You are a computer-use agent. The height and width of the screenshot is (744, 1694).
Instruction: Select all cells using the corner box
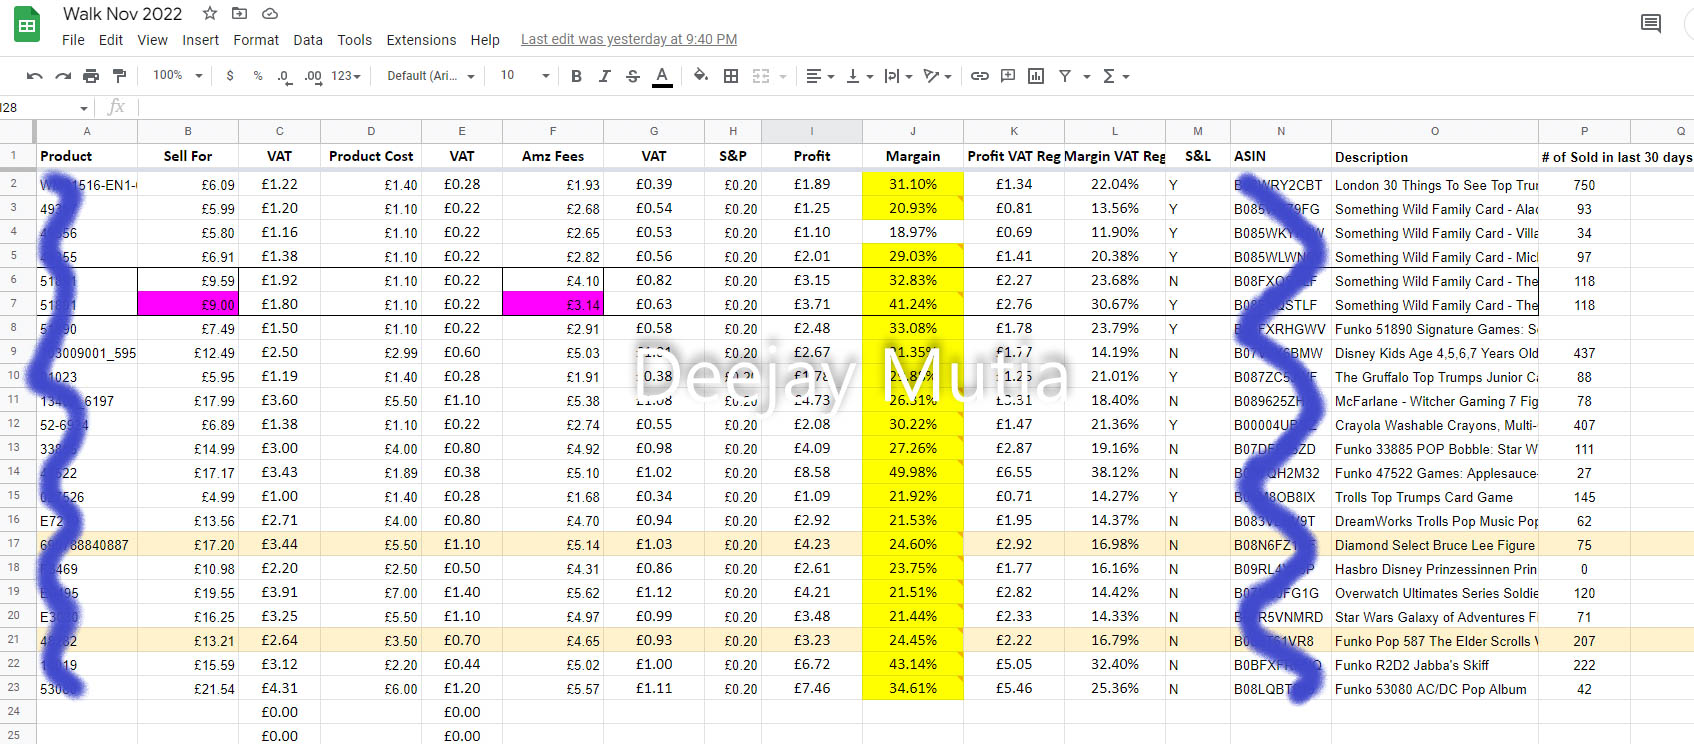click(x=18, y=131)
